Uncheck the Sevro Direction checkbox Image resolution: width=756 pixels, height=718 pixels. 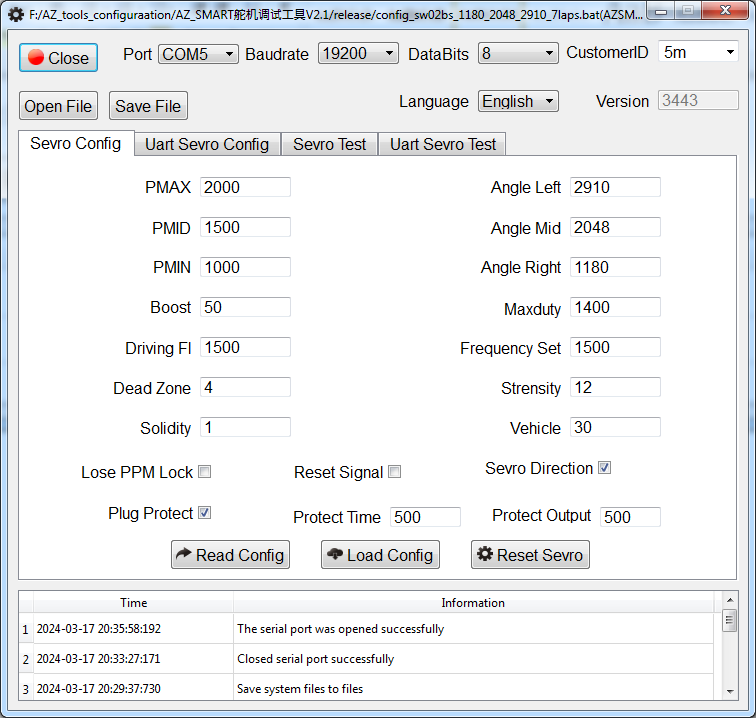(x=604, y=468)
